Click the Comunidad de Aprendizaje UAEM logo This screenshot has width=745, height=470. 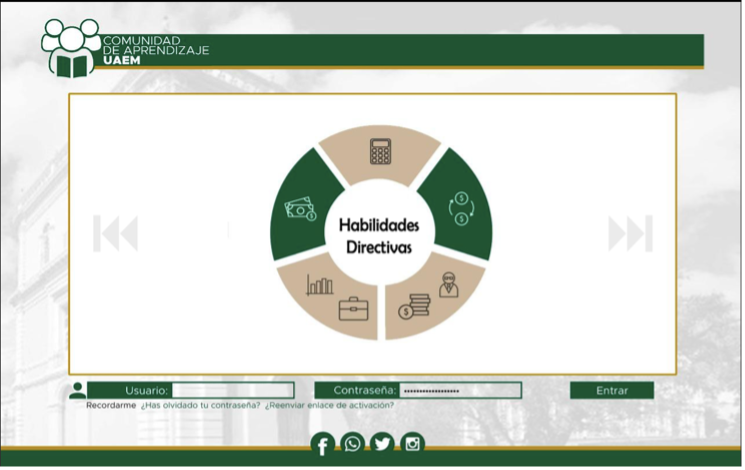pos(72,48)
